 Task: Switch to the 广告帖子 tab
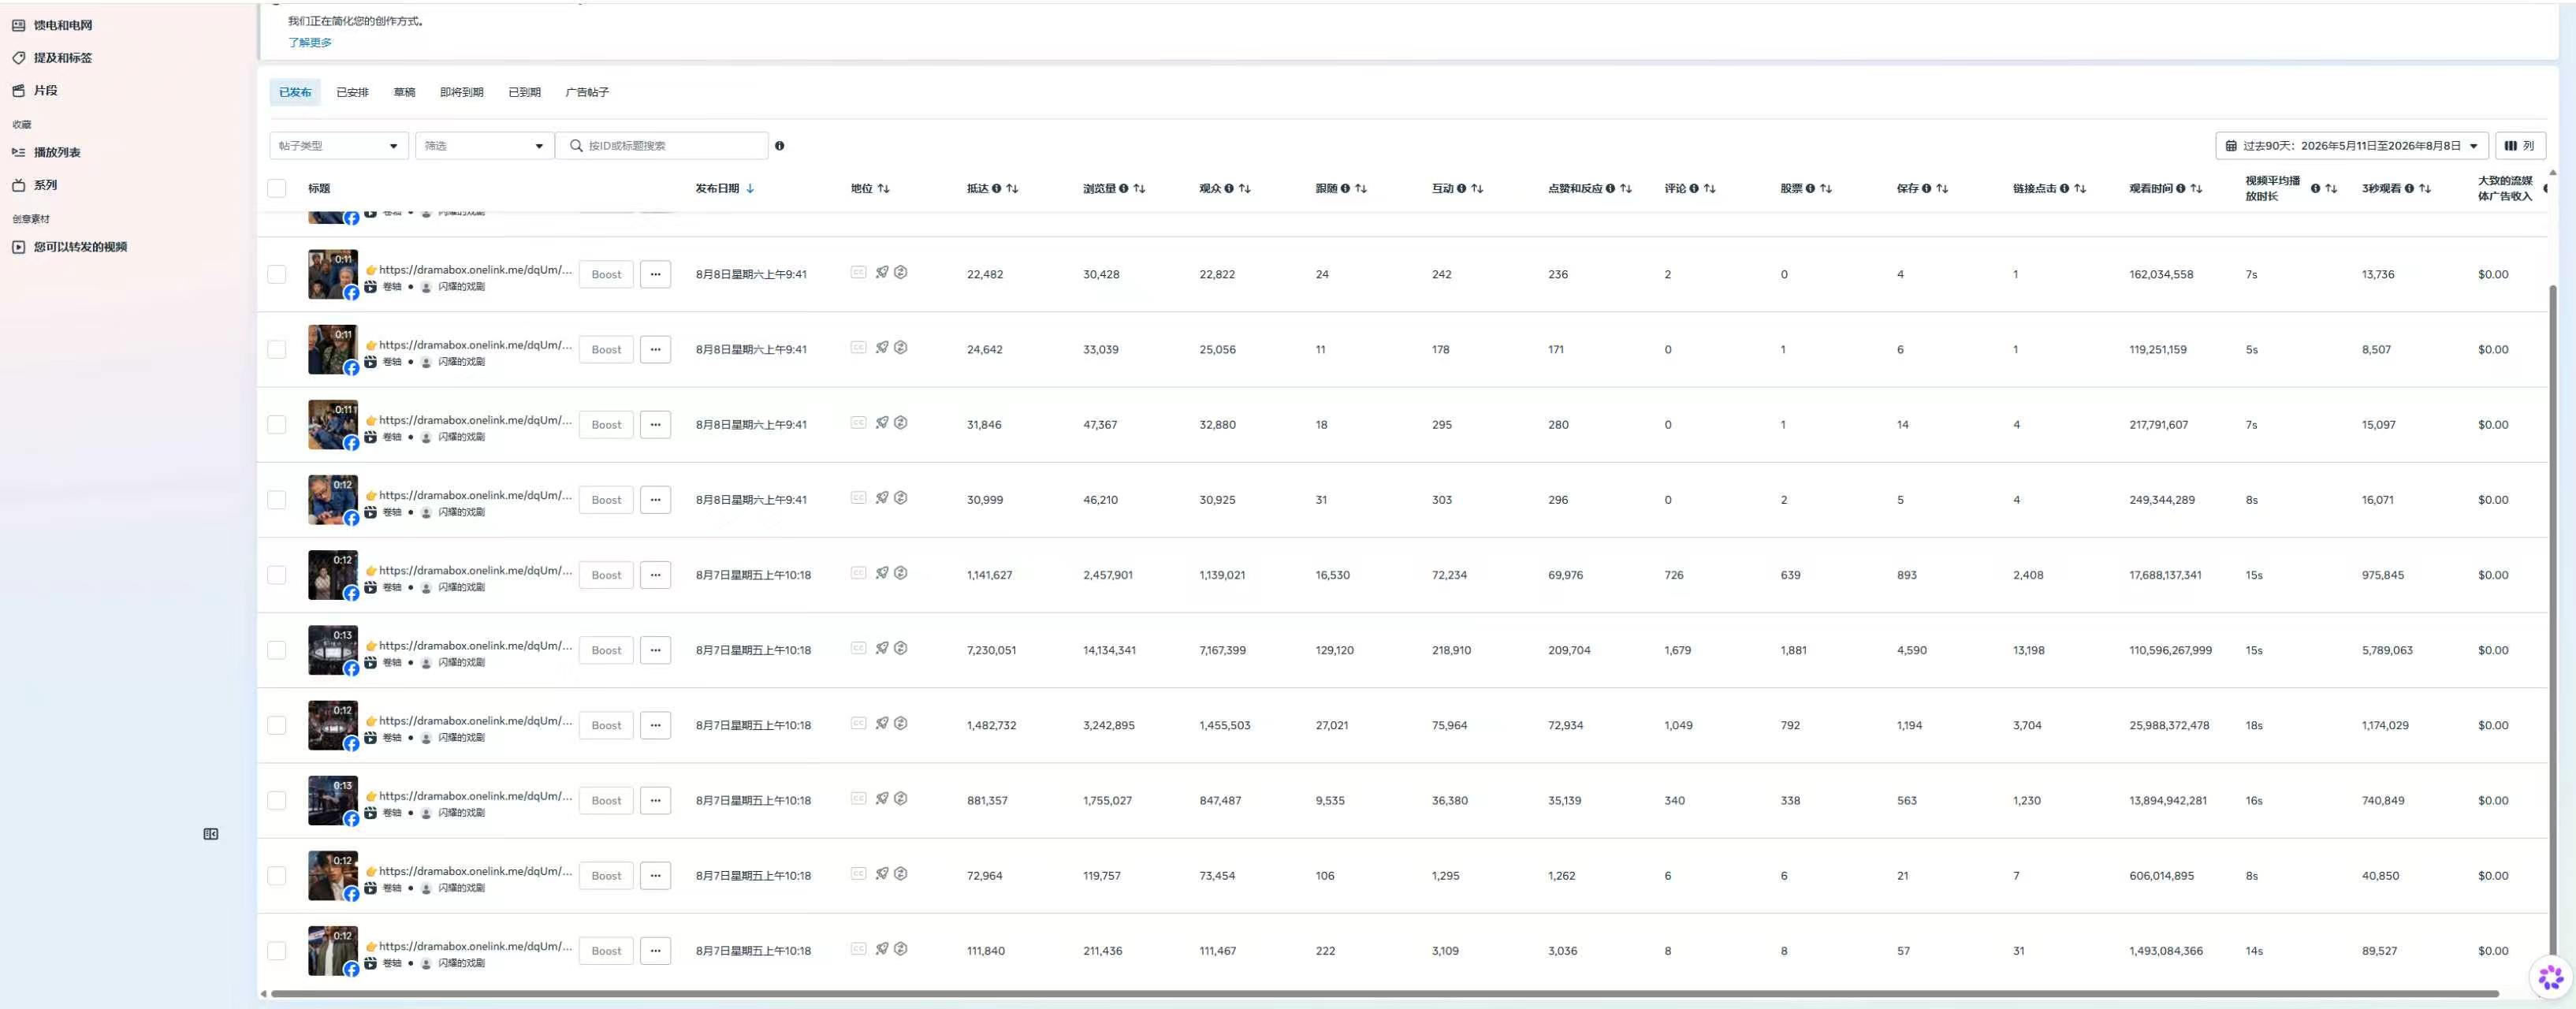(587, 92)
